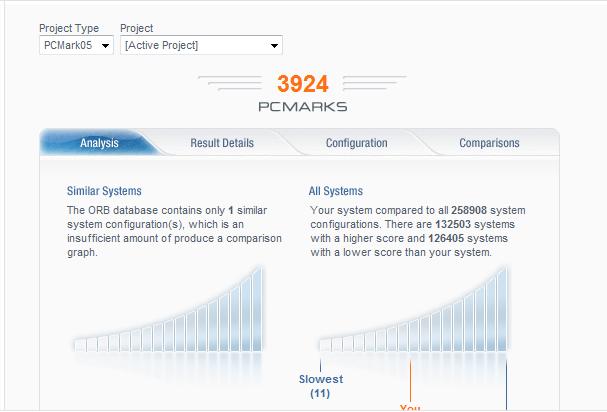Click the fastest marker line at graph end
The height and width of the screenshot is (412, 607).
coord(506,385)
